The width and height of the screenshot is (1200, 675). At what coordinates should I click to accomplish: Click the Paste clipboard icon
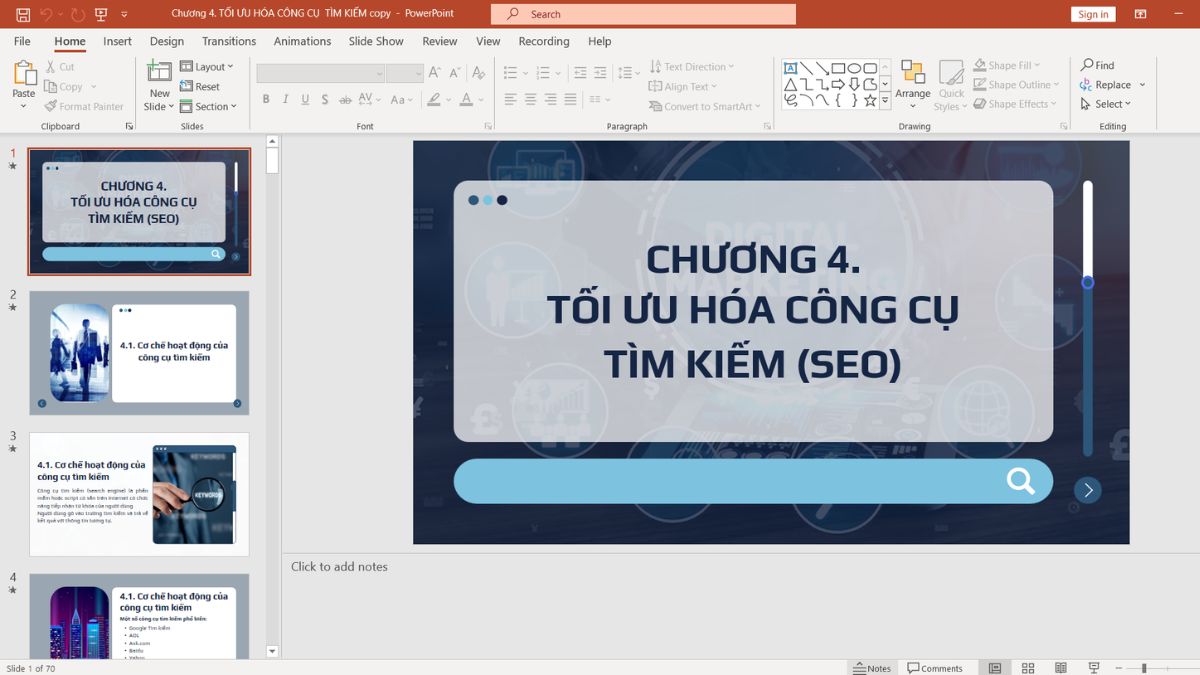pos(24,74)
